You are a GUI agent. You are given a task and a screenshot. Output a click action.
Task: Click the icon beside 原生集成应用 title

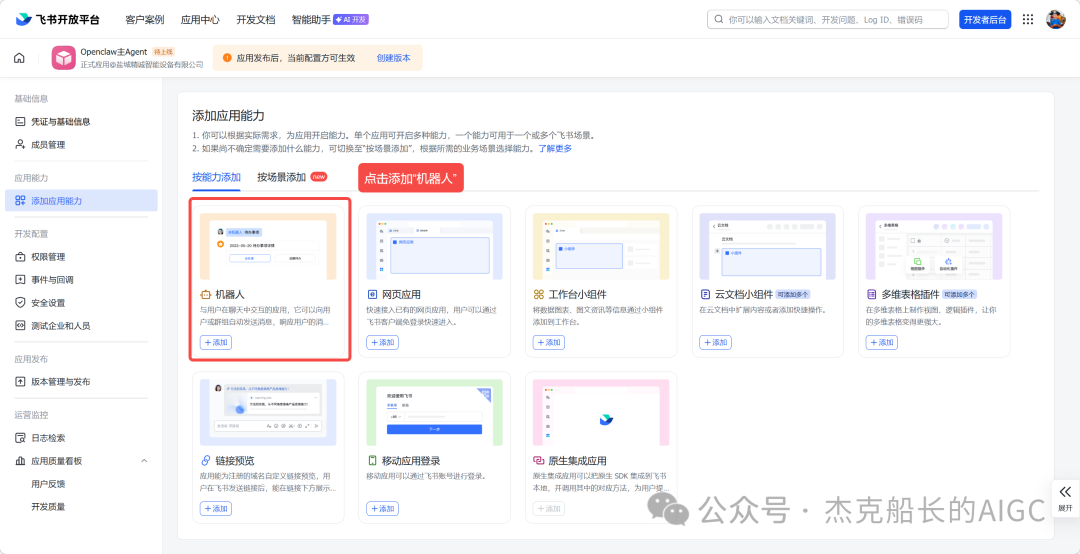coord(539,460)
